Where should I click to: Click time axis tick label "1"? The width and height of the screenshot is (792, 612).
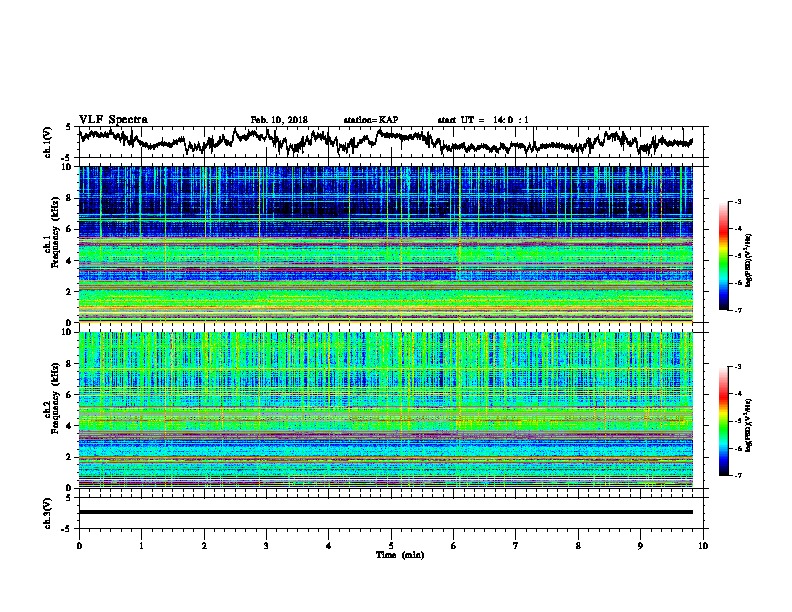141,545
